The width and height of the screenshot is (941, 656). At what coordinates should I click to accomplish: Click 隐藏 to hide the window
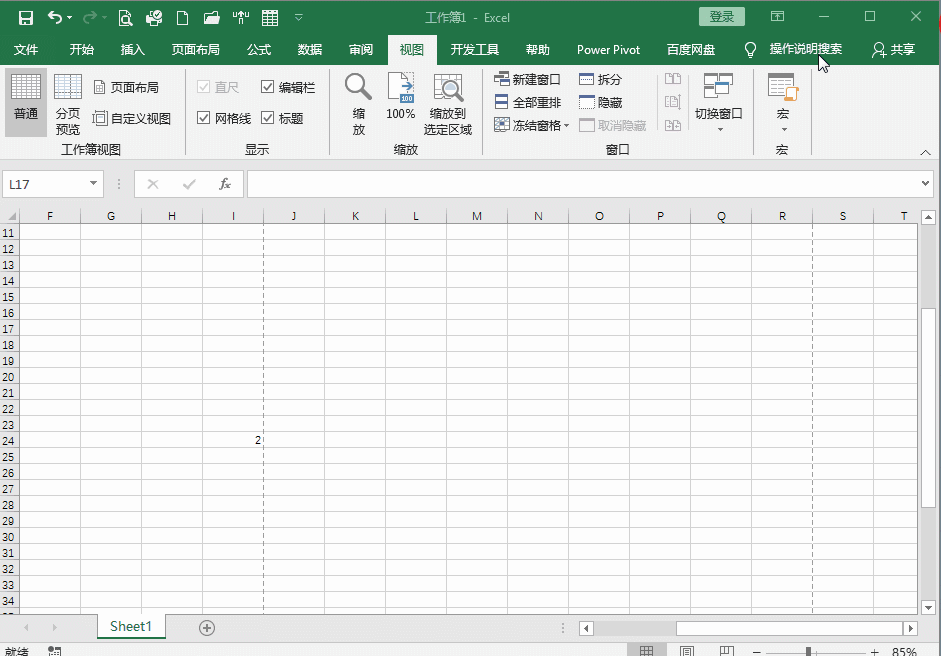point(600,103)
